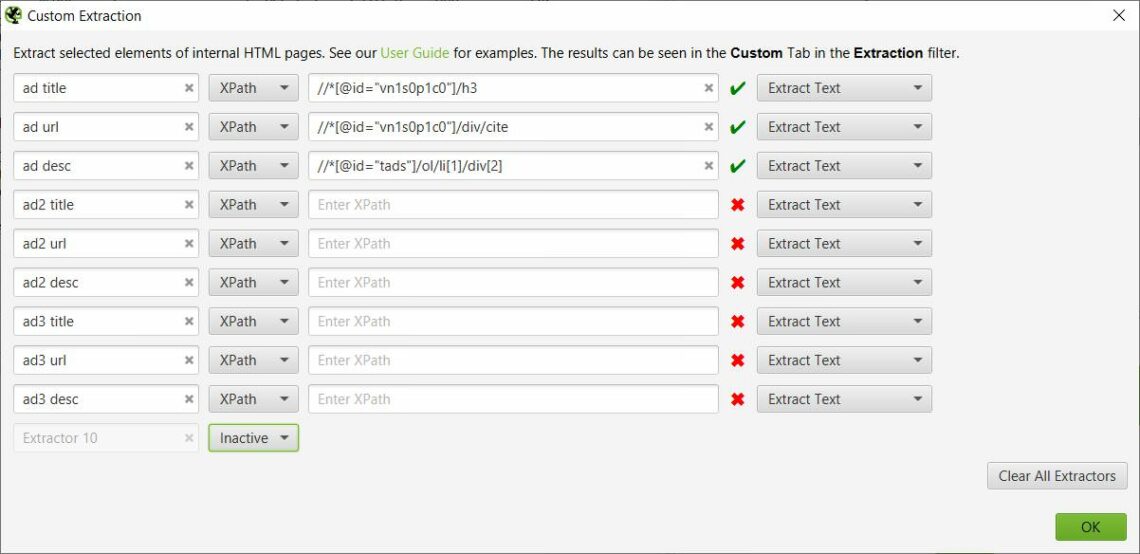Open Extract Text dropdown for ad title

[844, 88]
